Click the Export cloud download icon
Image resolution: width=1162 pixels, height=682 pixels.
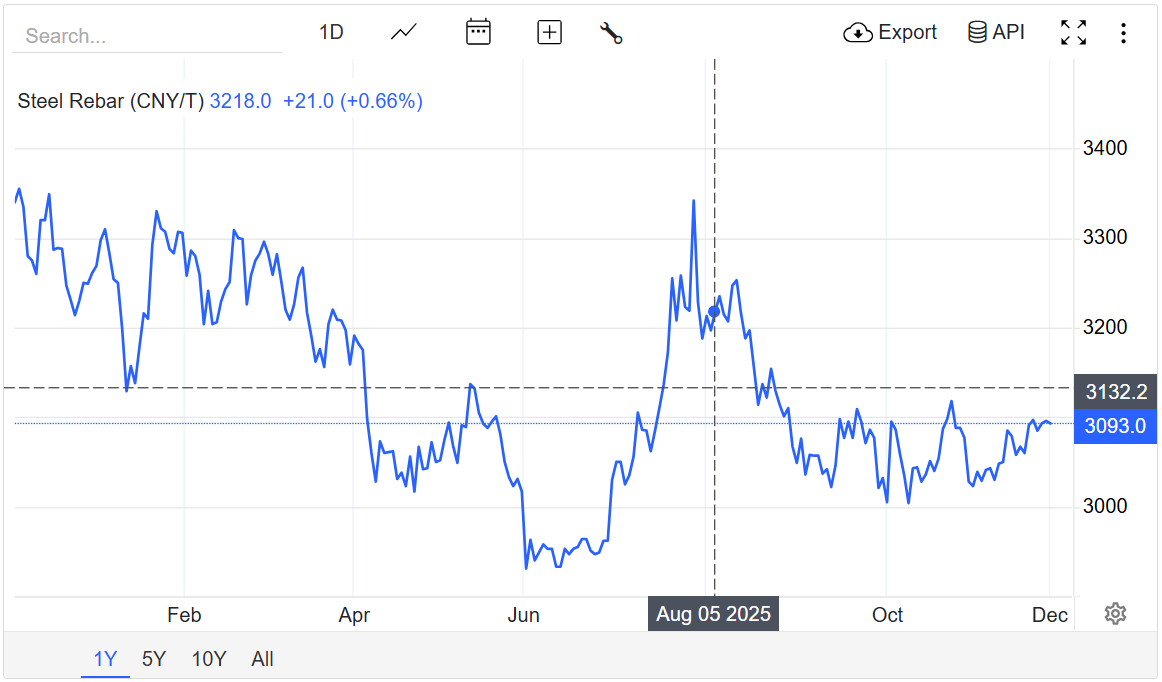pyautogui.click(x=858, y=33)
